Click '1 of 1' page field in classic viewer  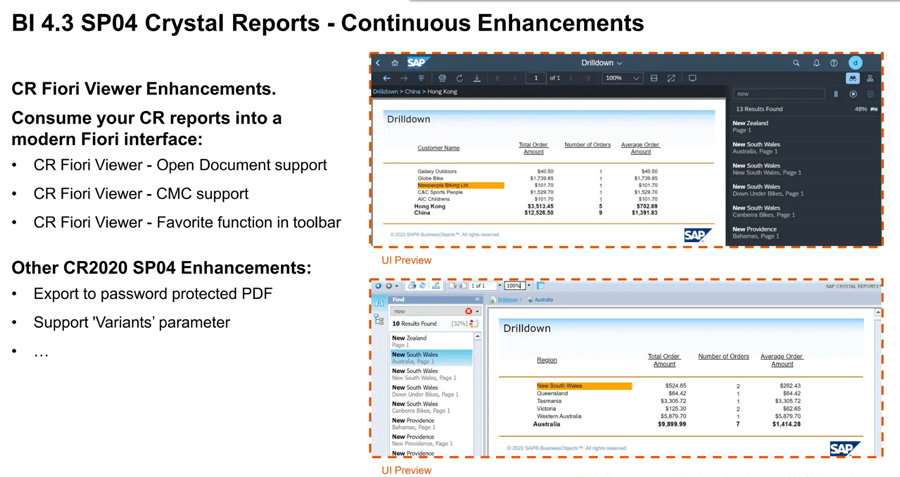tap(482, 285)
